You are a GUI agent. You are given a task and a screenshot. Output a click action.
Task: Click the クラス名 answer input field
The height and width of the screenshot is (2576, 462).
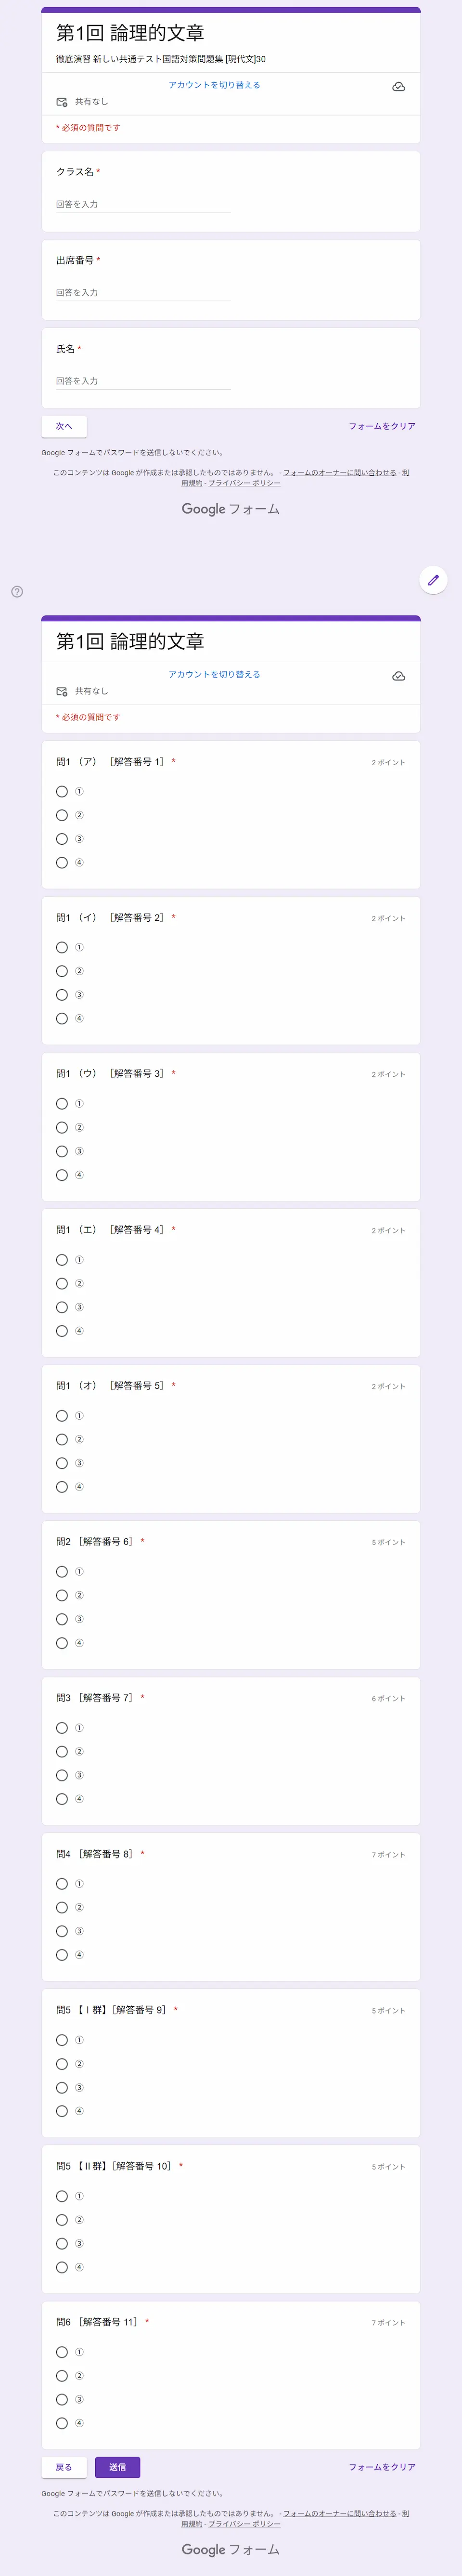pos(143,204)
